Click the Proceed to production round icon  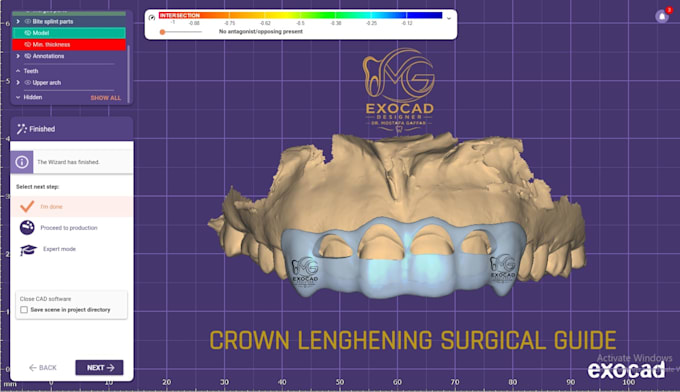[27, 227]
